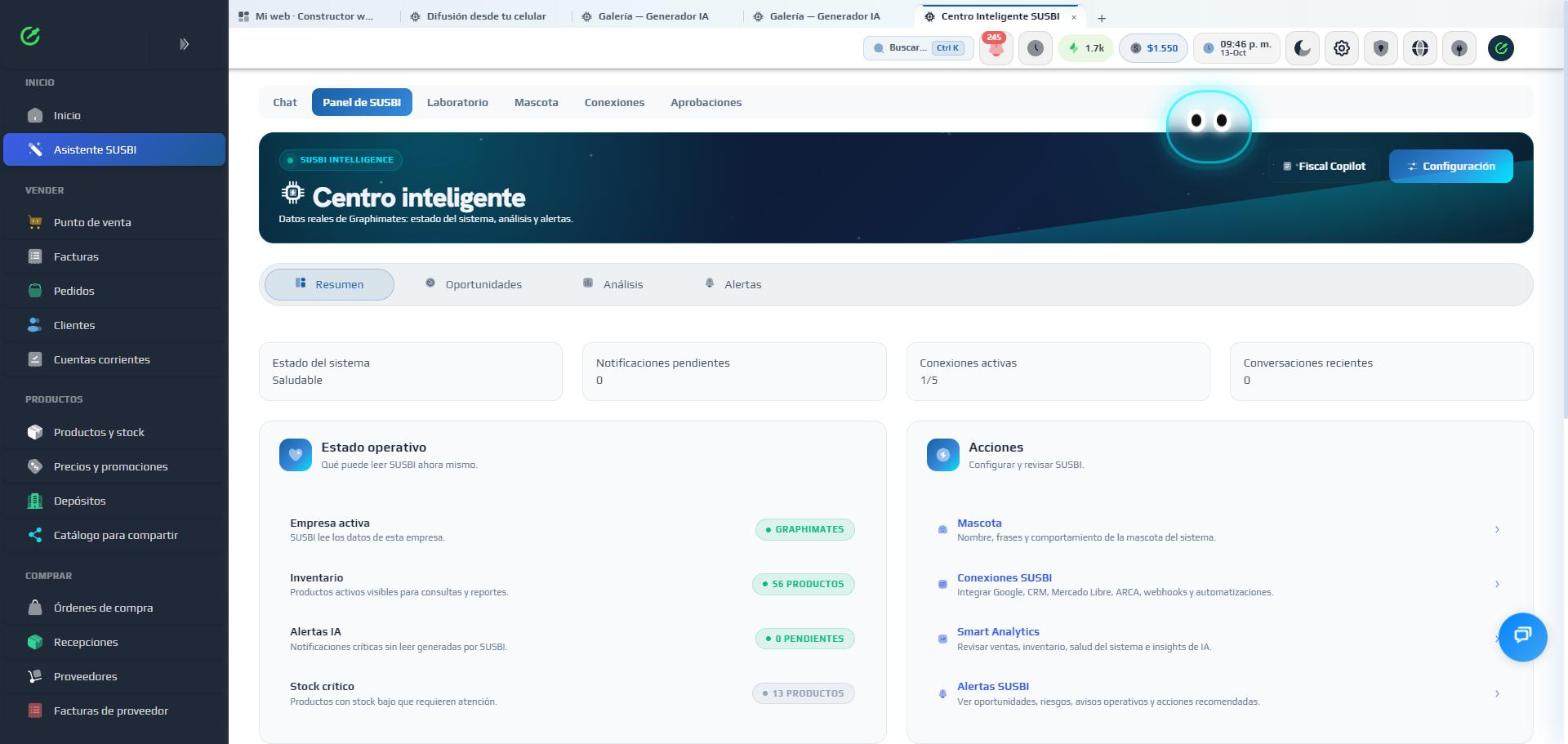
Task: Open the floating chat bubble button
Action: pos(1523,637)
